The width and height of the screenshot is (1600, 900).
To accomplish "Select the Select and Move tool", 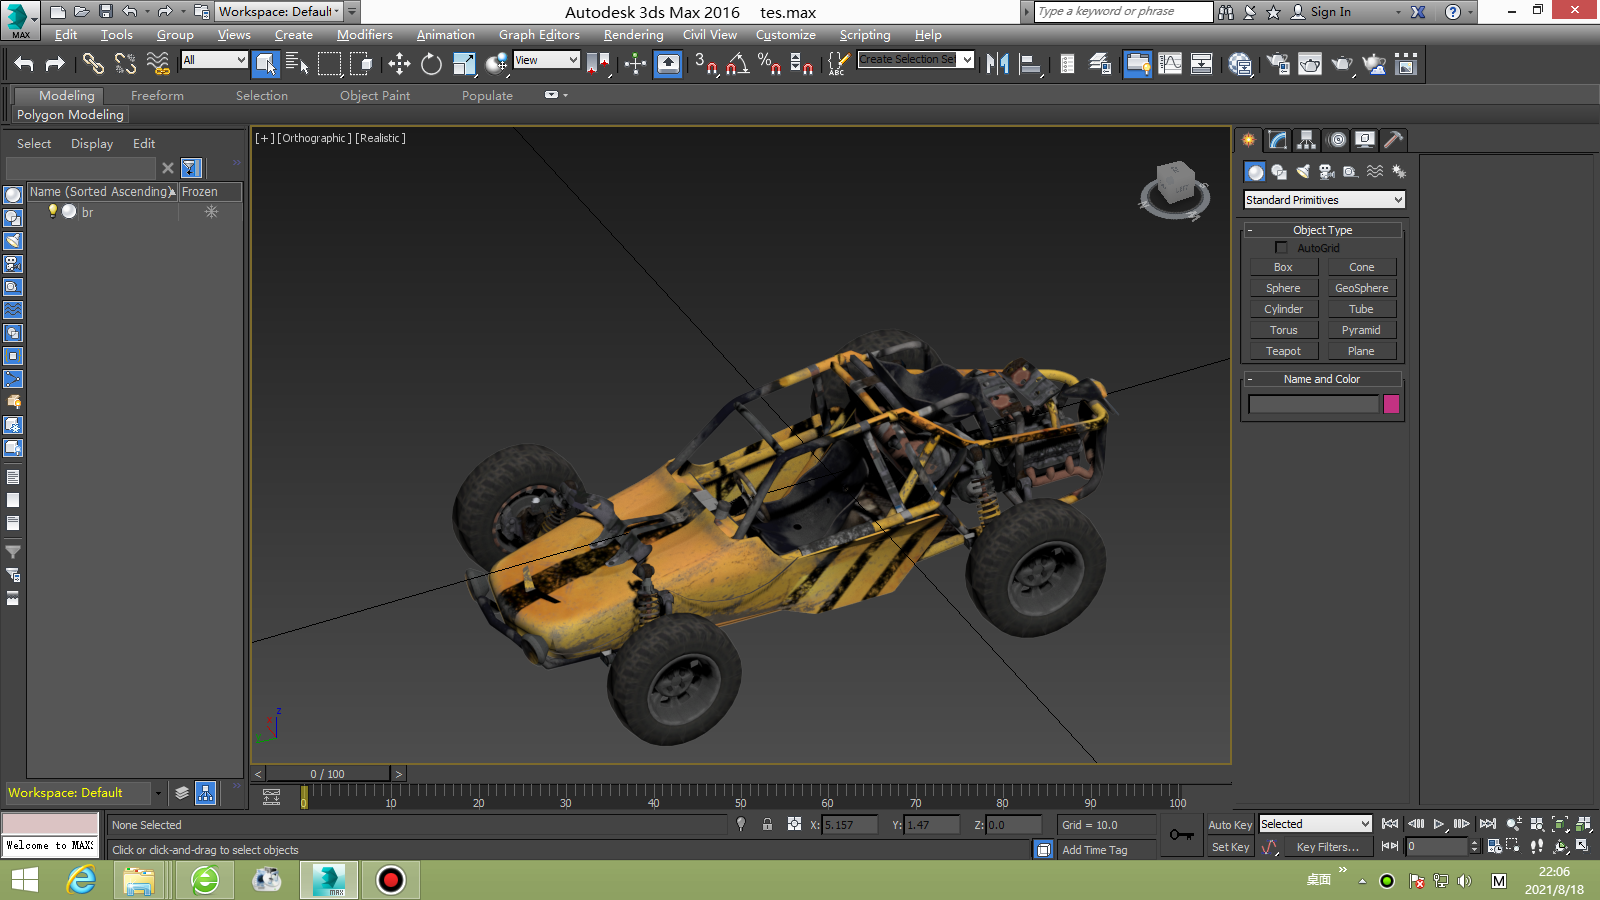I will 399,64.
